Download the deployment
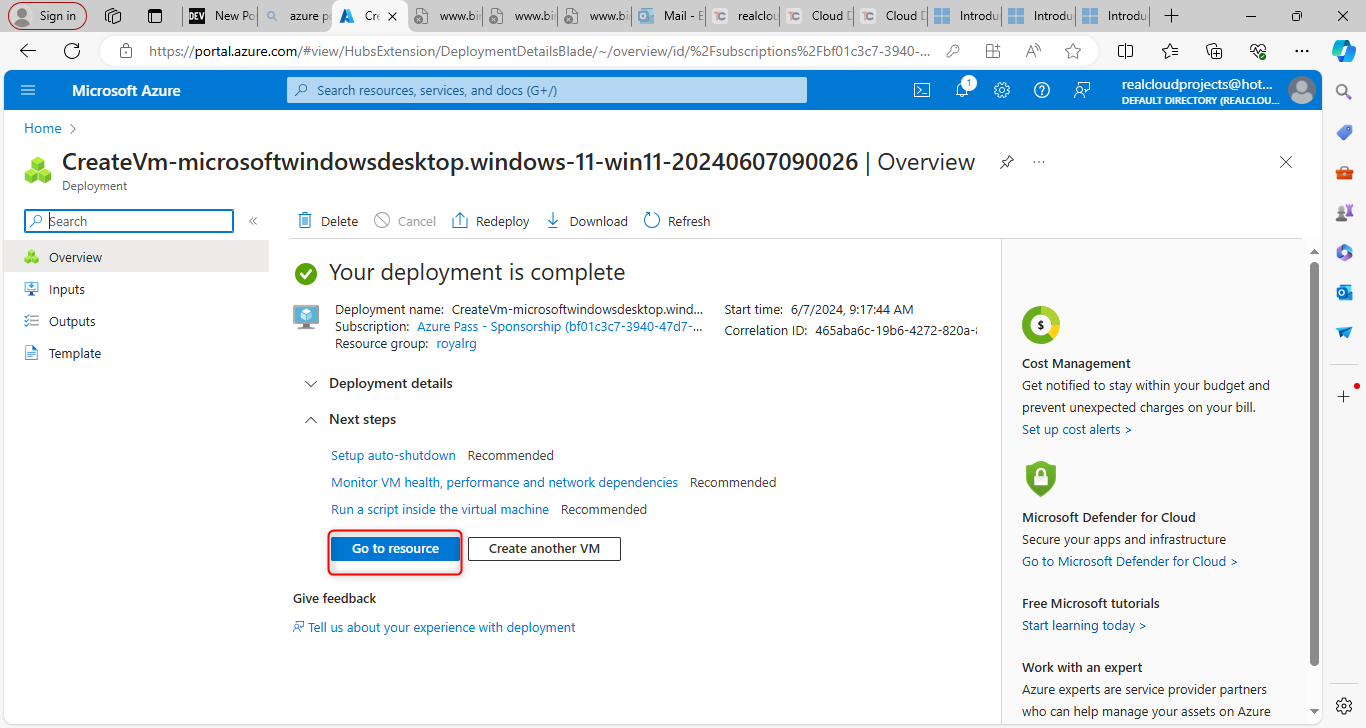The image size is (1366, 728). pos(587,221)
